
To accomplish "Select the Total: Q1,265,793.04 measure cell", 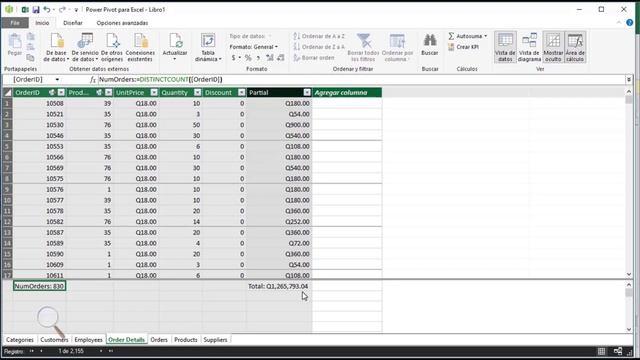I will 279,286.
